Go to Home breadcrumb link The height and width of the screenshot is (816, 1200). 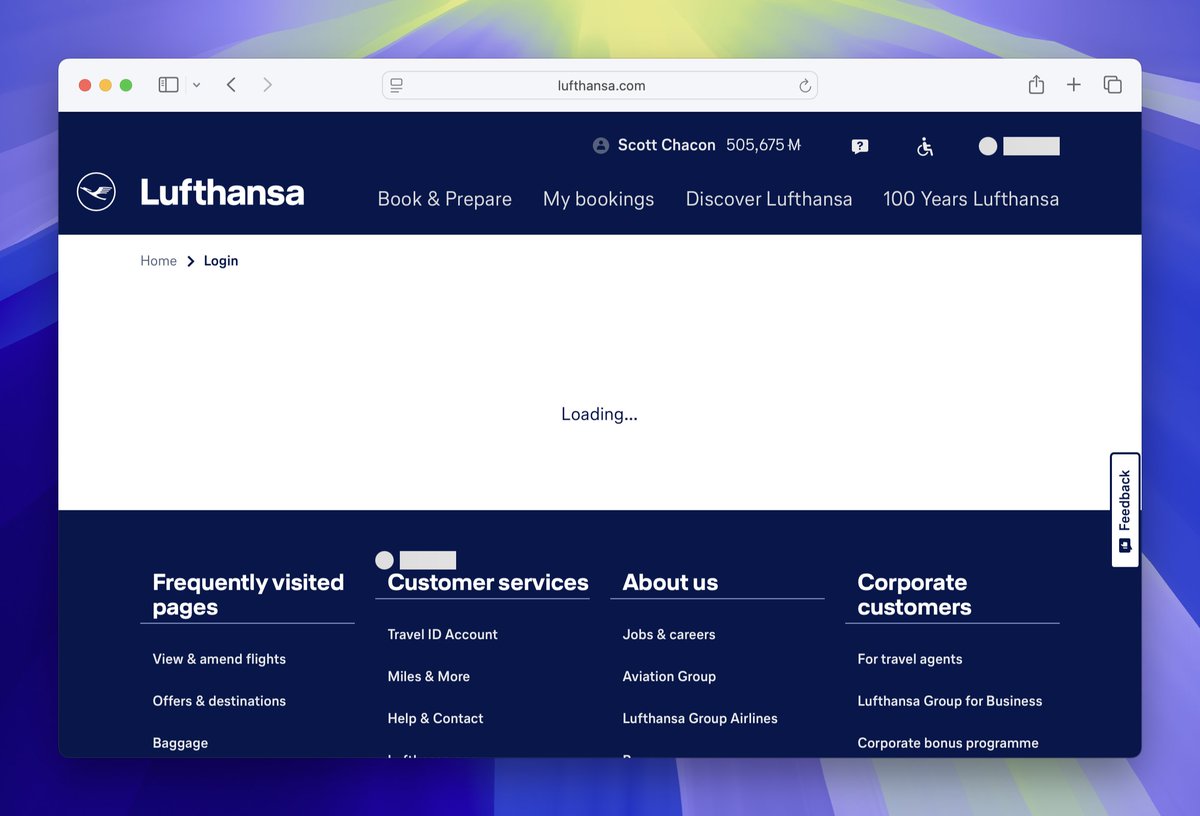coord(158,261)
